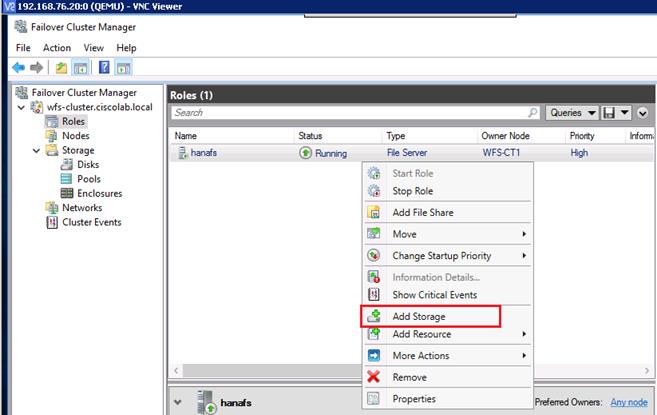
Task: Collapse the wfs-cluster.ciscolab.local node
Action: tap(21, 108)
